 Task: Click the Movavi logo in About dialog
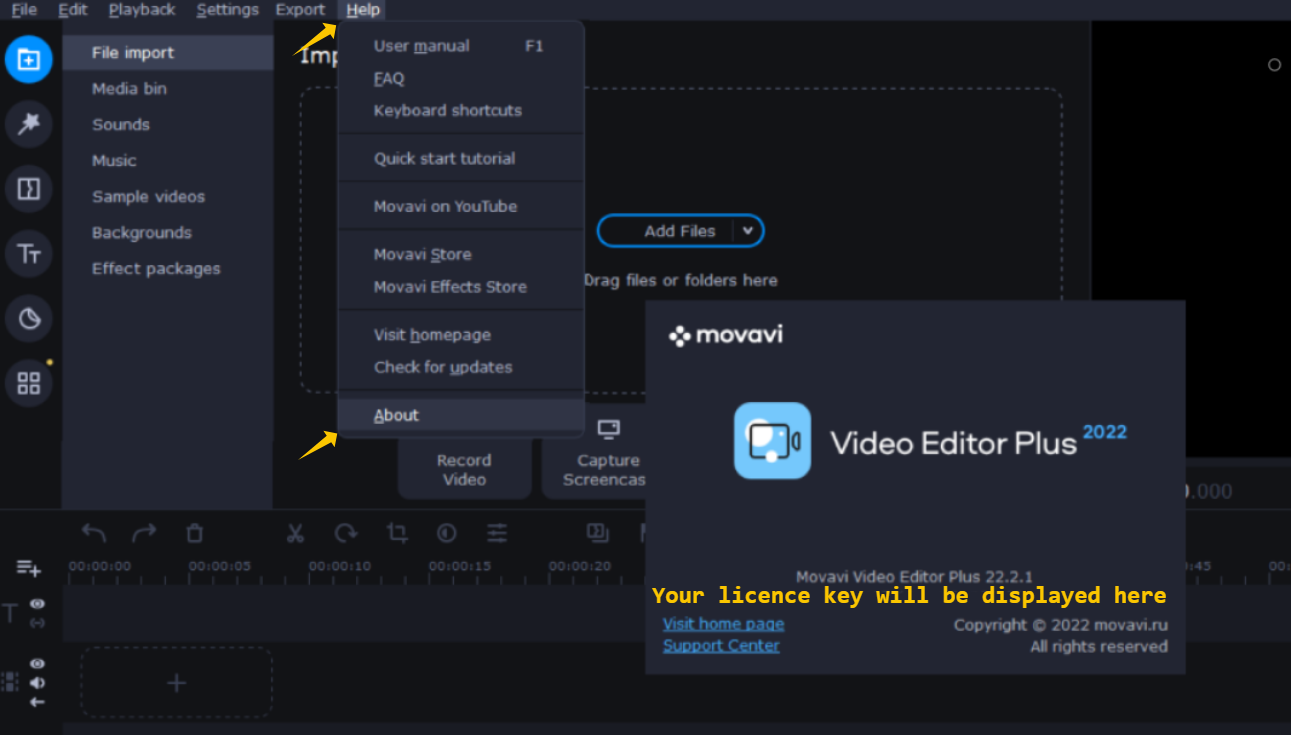coord(726,335)
